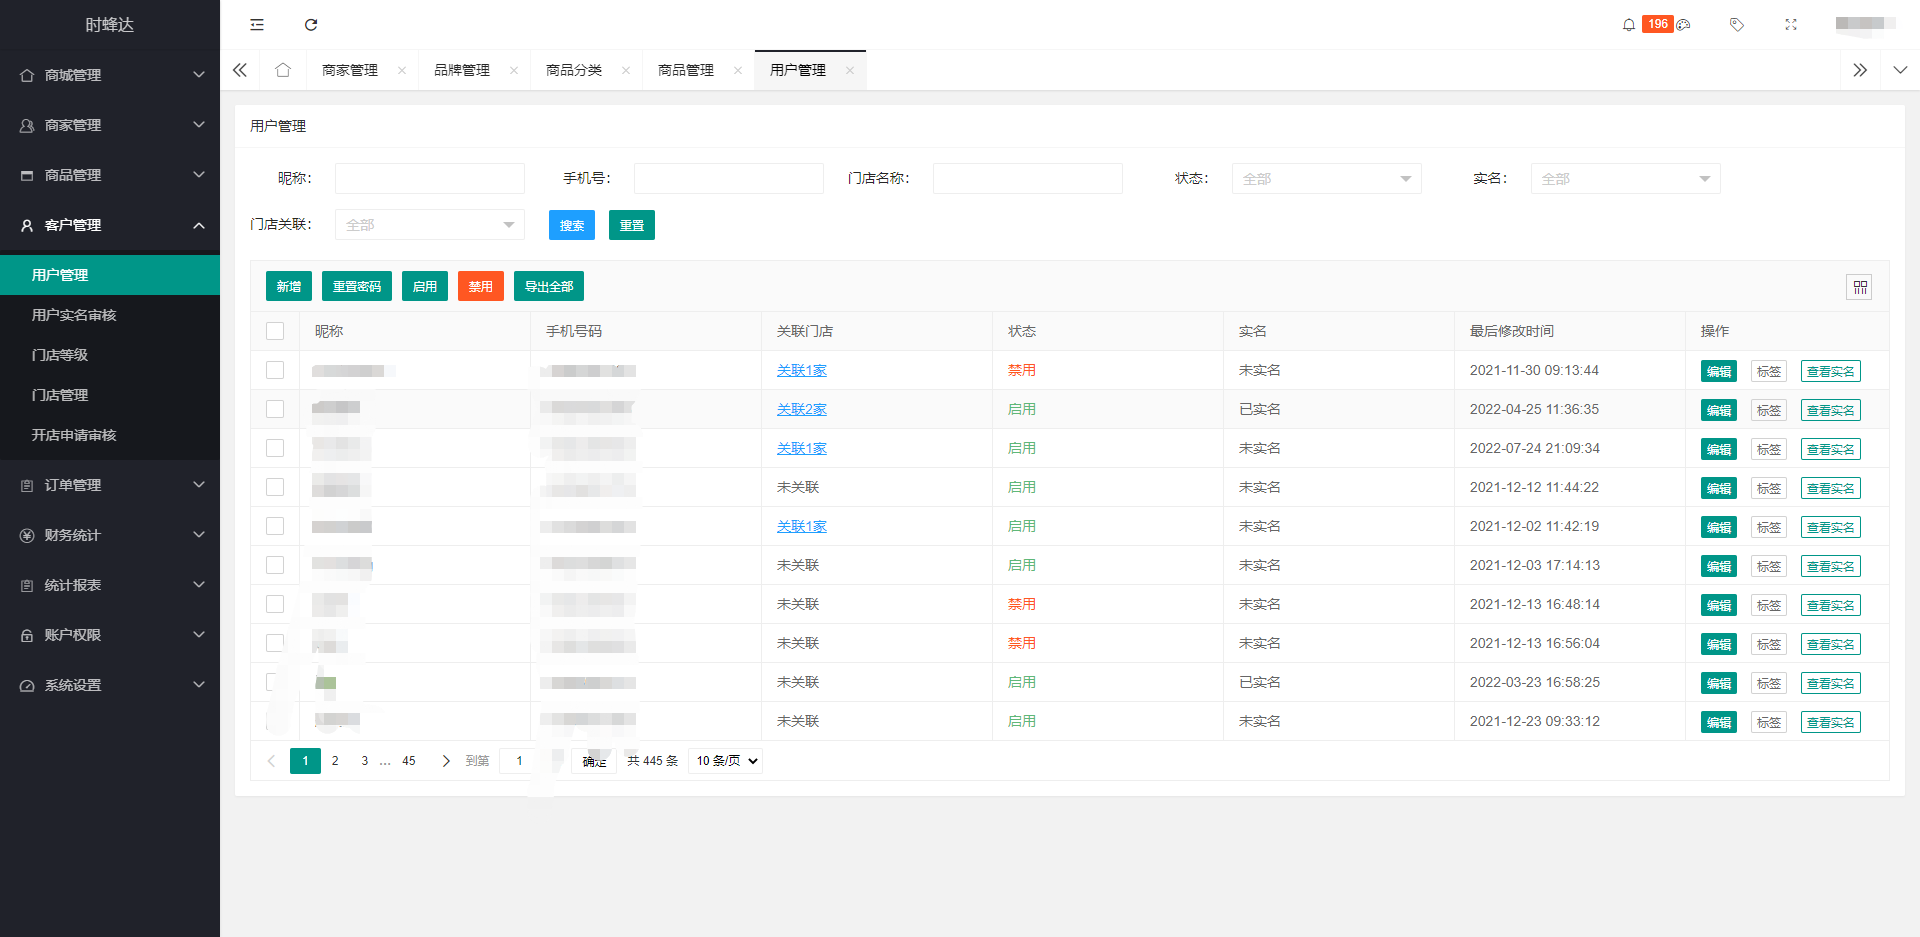
Task: Click the 昵称 nickname input field
Action: click(430, 178)
